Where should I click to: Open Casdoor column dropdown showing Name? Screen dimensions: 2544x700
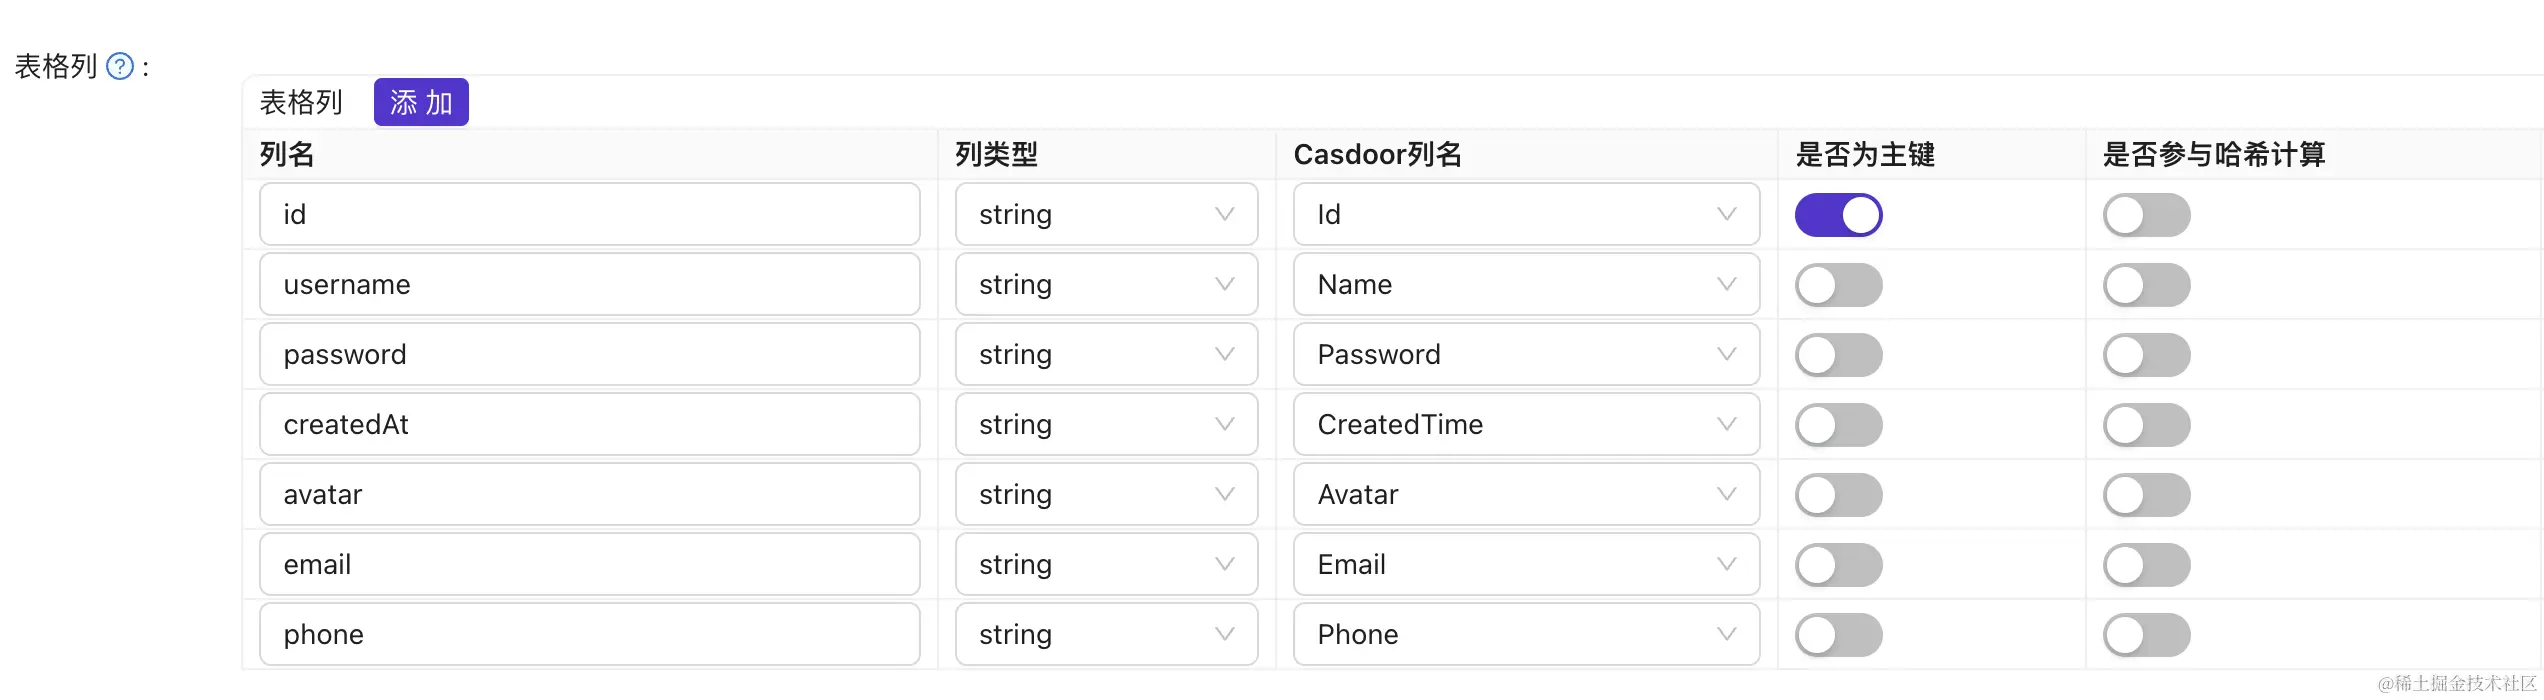pos(1525,284)
